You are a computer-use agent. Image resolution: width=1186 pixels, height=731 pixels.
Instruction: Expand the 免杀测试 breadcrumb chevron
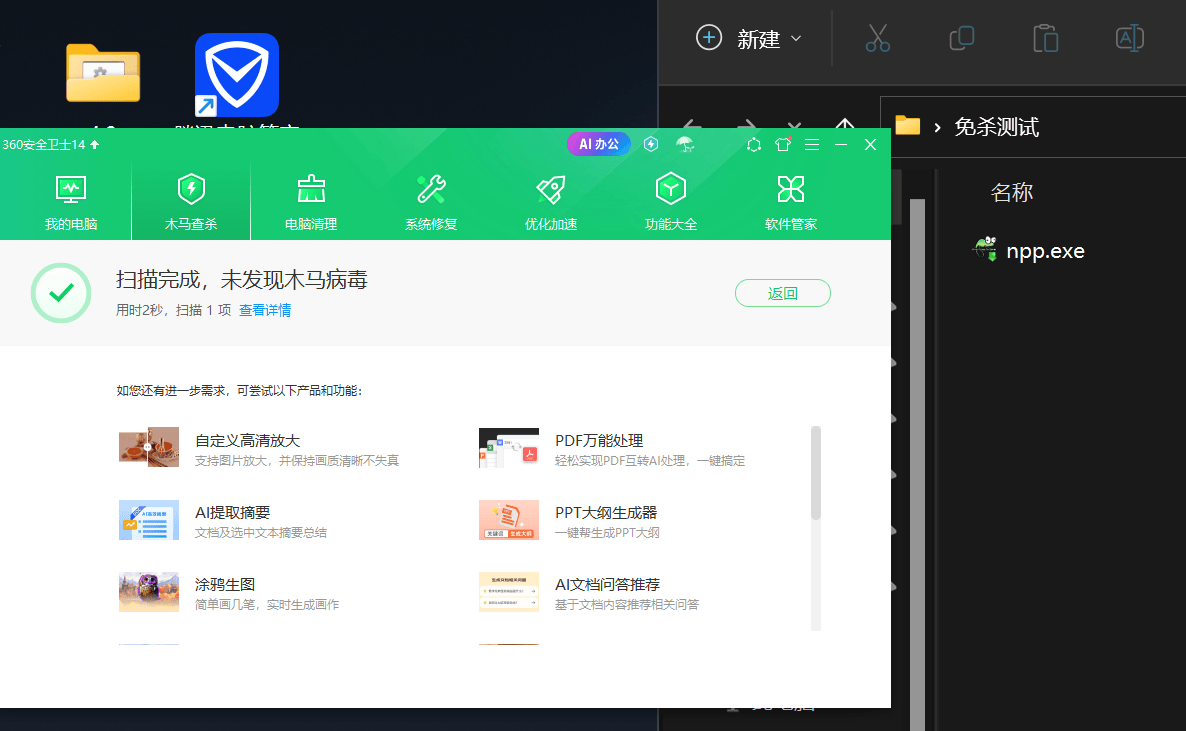pos(938,127)
